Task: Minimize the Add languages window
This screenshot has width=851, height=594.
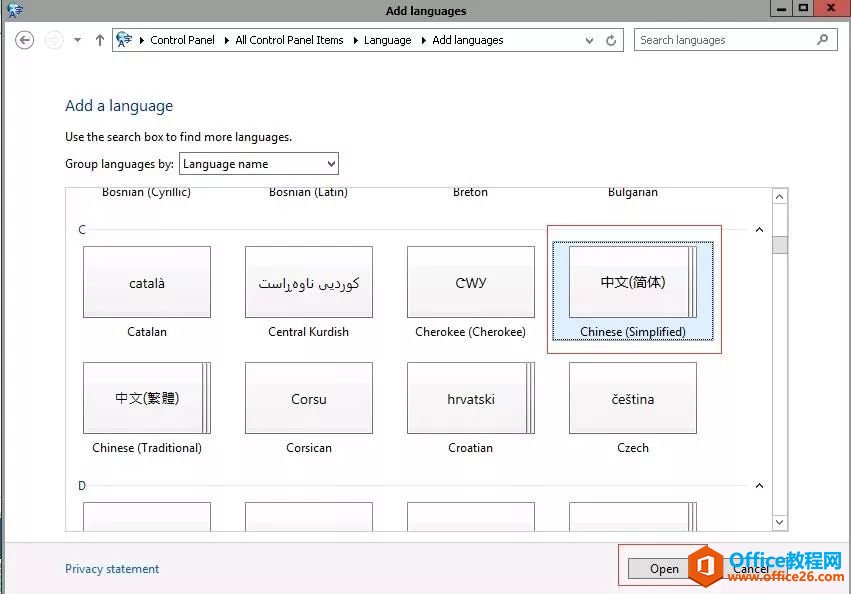Action: tap(782, 9)
